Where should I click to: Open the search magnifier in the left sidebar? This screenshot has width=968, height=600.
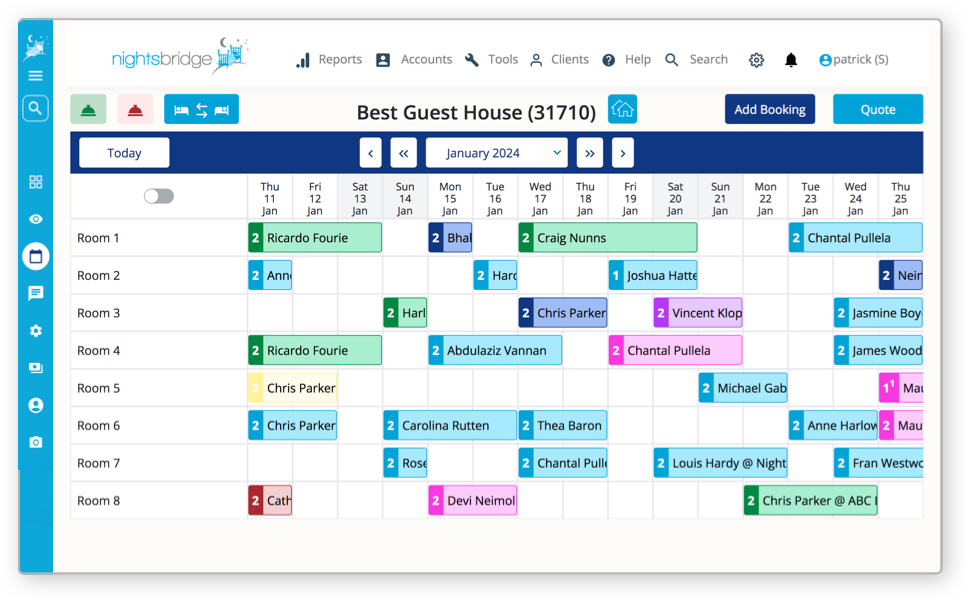click(x=35, y=107)
